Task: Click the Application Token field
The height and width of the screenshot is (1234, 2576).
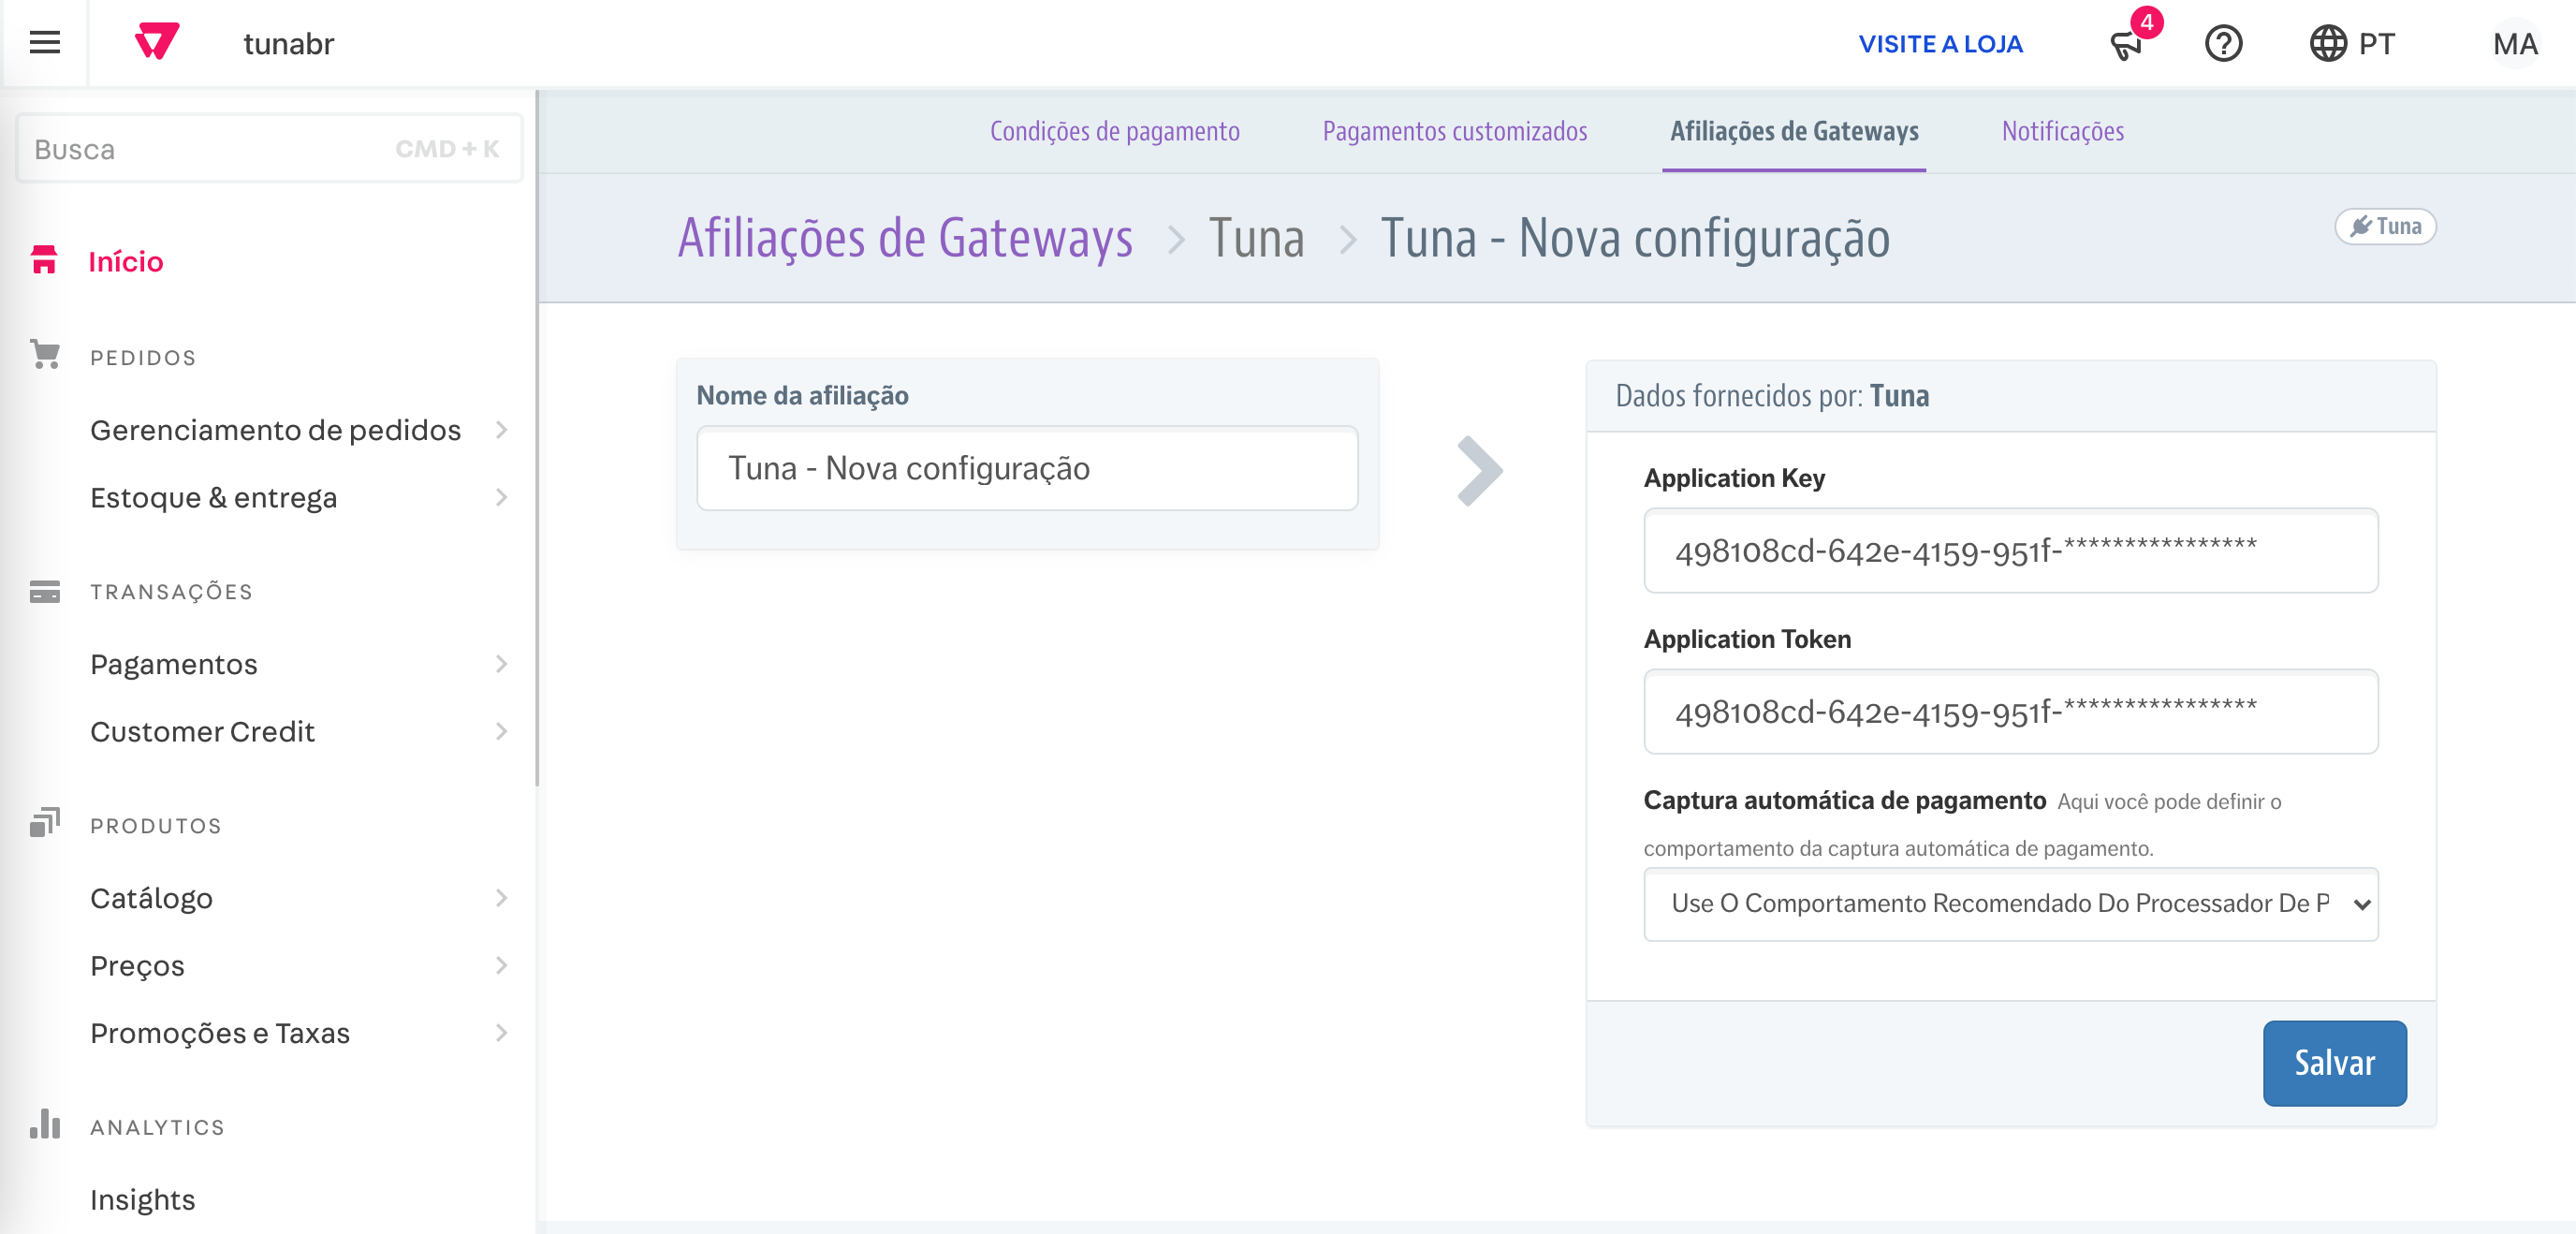Action: click(x=2010, y=712)
